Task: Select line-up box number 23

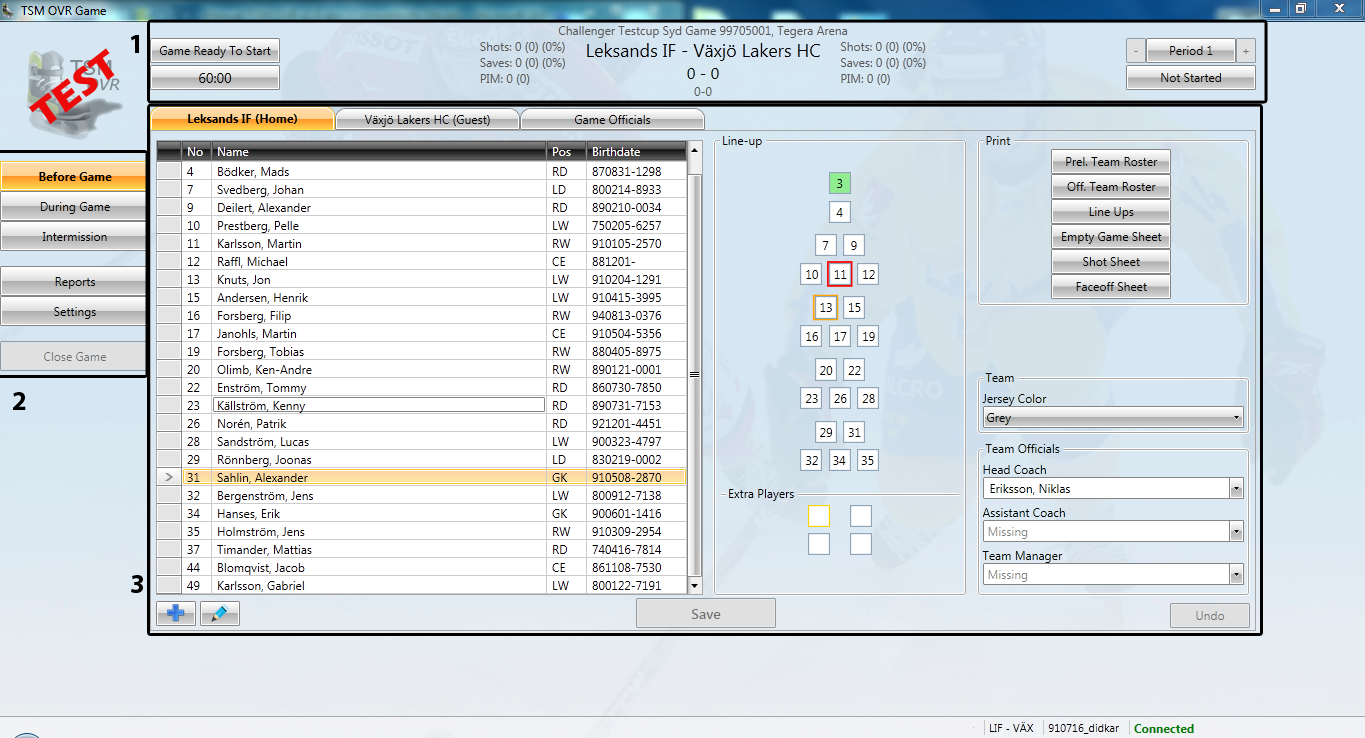Action: (811, 398)
